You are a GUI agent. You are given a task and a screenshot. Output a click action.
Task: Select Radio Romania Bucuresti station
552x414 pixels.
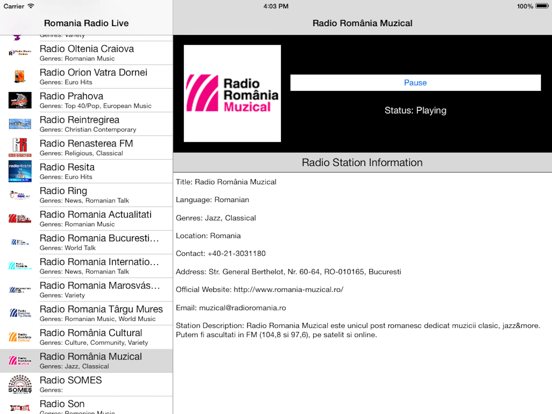(x=86, y=242)
